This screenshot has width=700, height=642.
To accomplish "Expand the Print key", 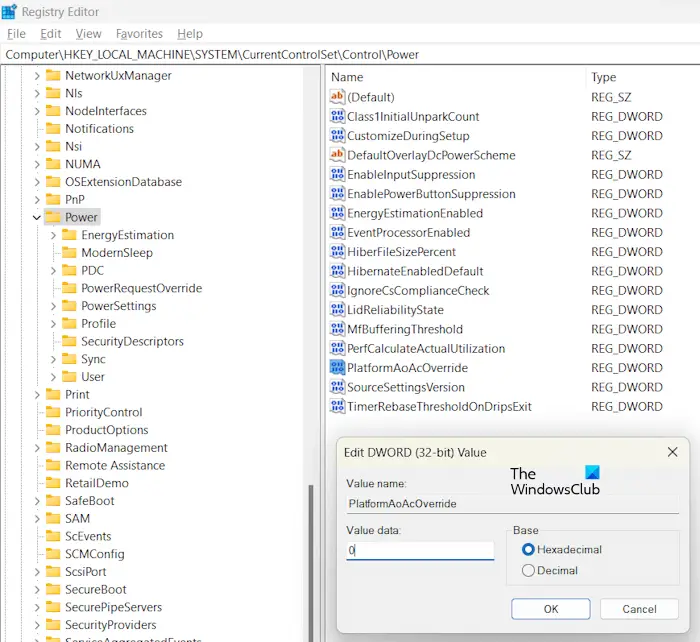I will pos(37,395).
